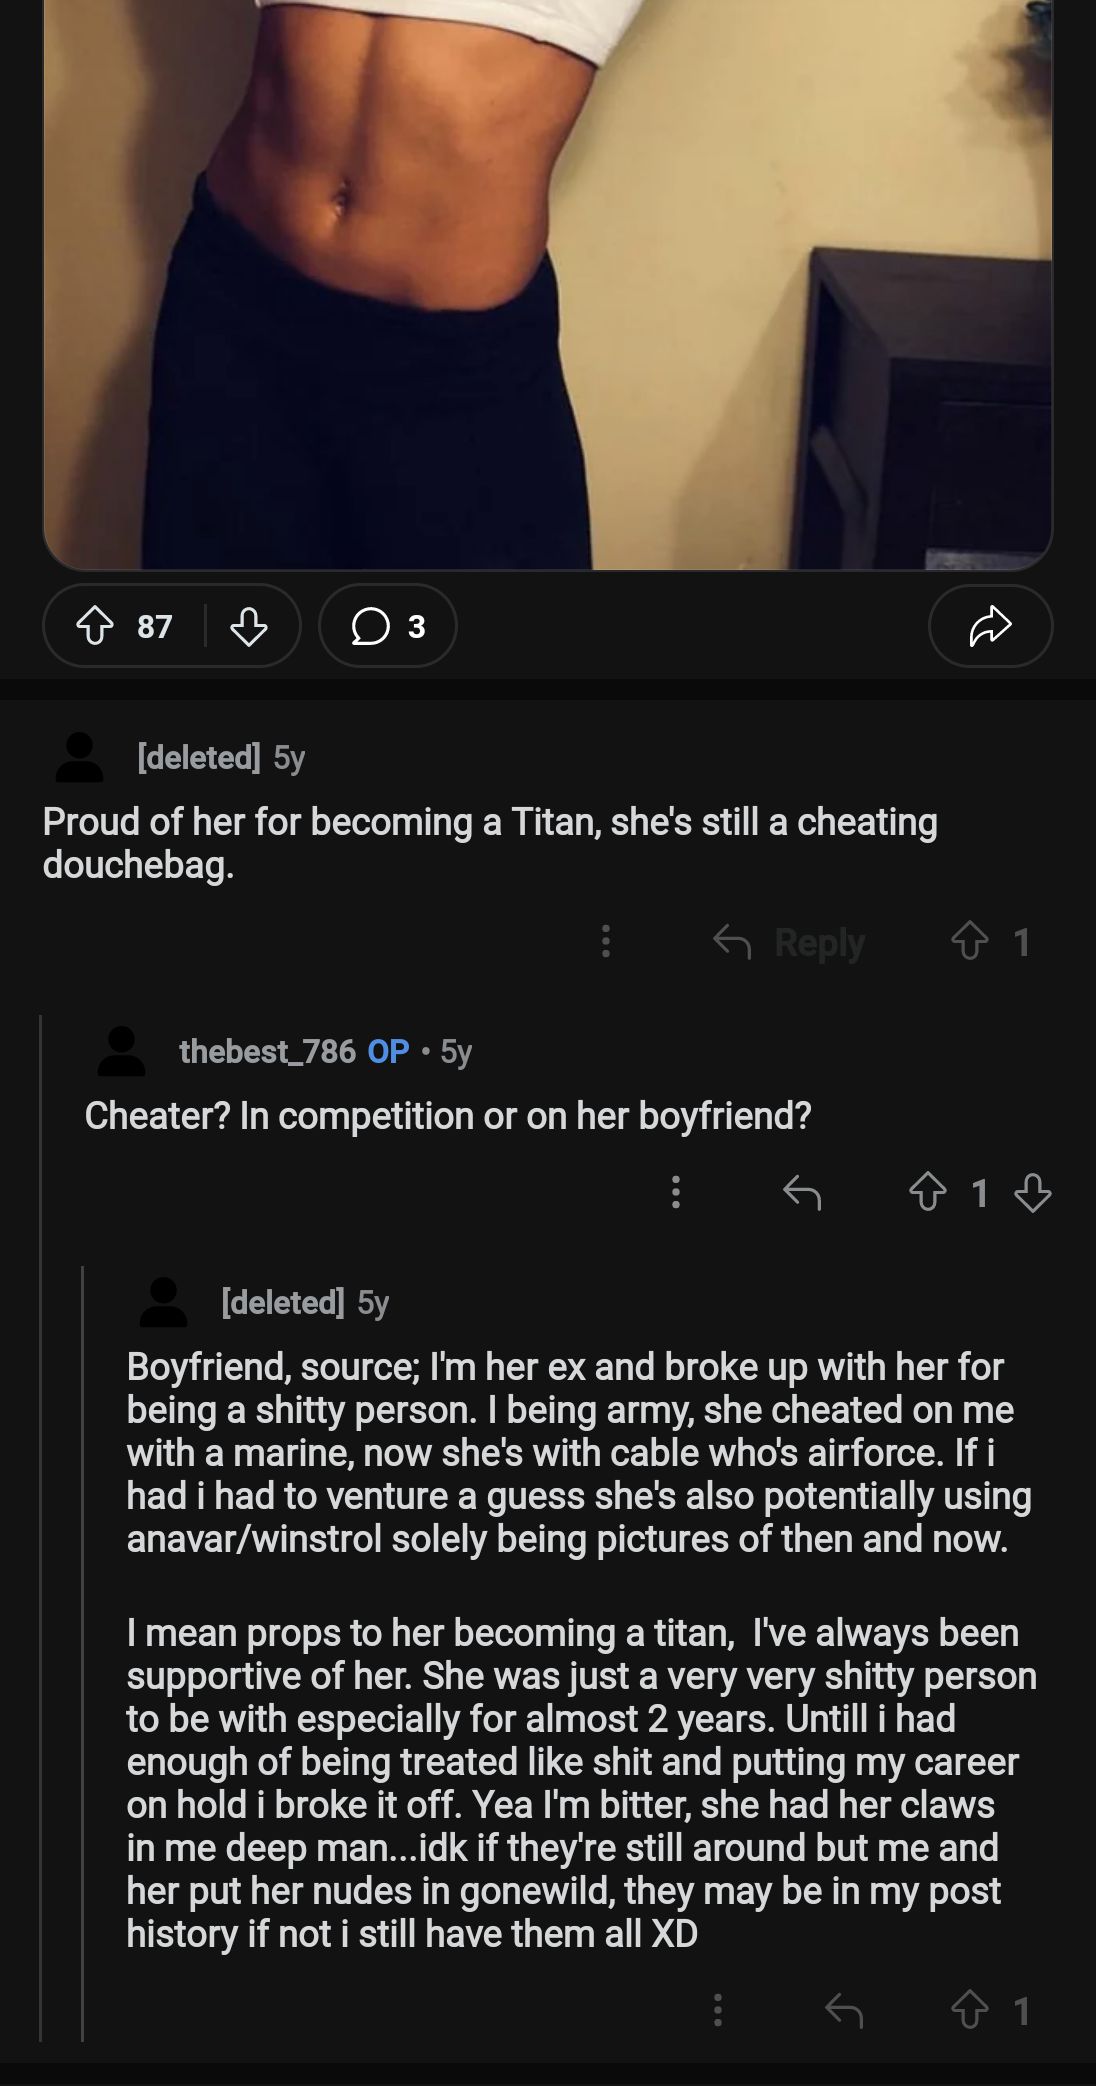Upvote thebest_786's 'Cheater?' comment
The image size is (1096, 2086).
[x=928, y=1192]
